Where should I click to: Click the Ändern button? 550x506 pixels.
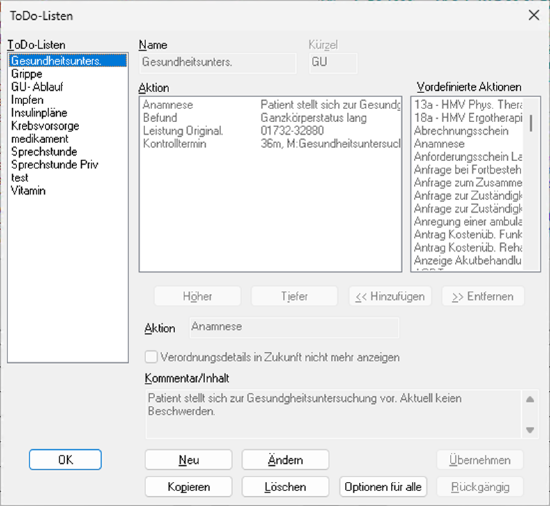[286, 460]
